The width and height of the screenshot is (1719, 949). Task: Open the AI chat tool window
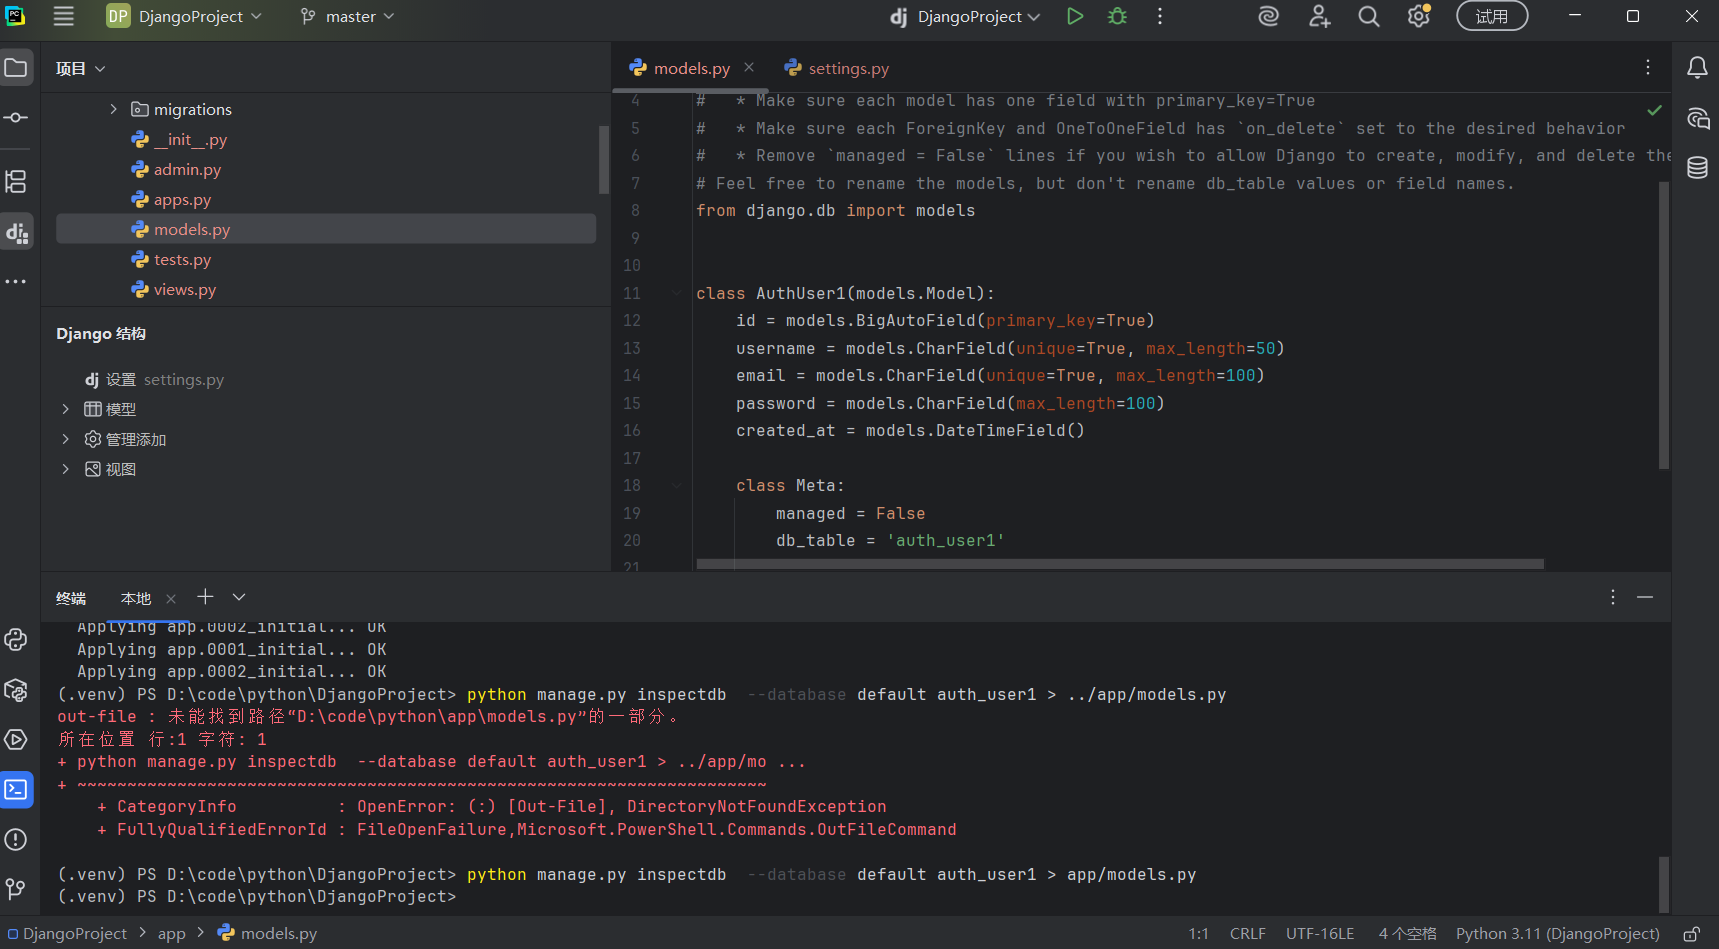tap(1697, 118)
